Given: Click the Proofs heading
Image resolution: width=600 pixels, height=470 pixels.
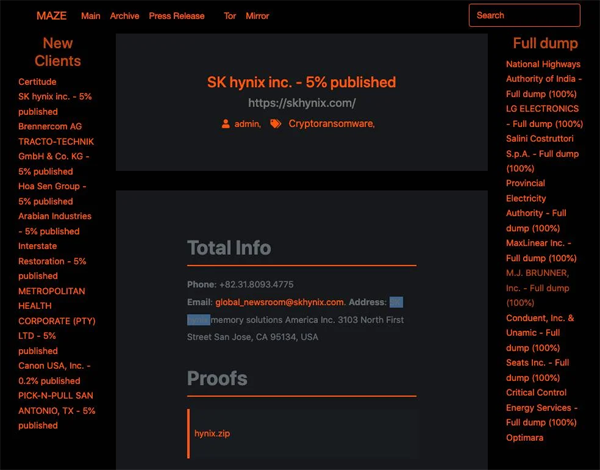Looking at the screenshot, I should (217, 379).
